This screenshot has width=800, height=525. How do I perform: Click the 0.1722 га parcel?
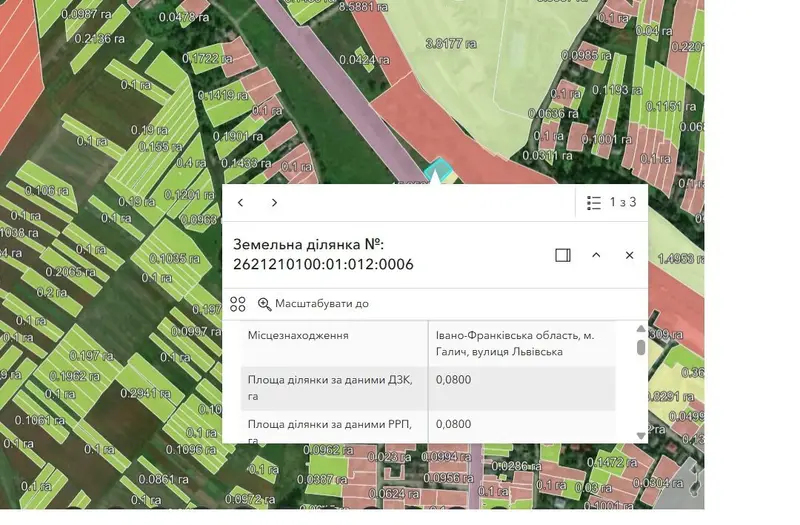click(207, 59)
